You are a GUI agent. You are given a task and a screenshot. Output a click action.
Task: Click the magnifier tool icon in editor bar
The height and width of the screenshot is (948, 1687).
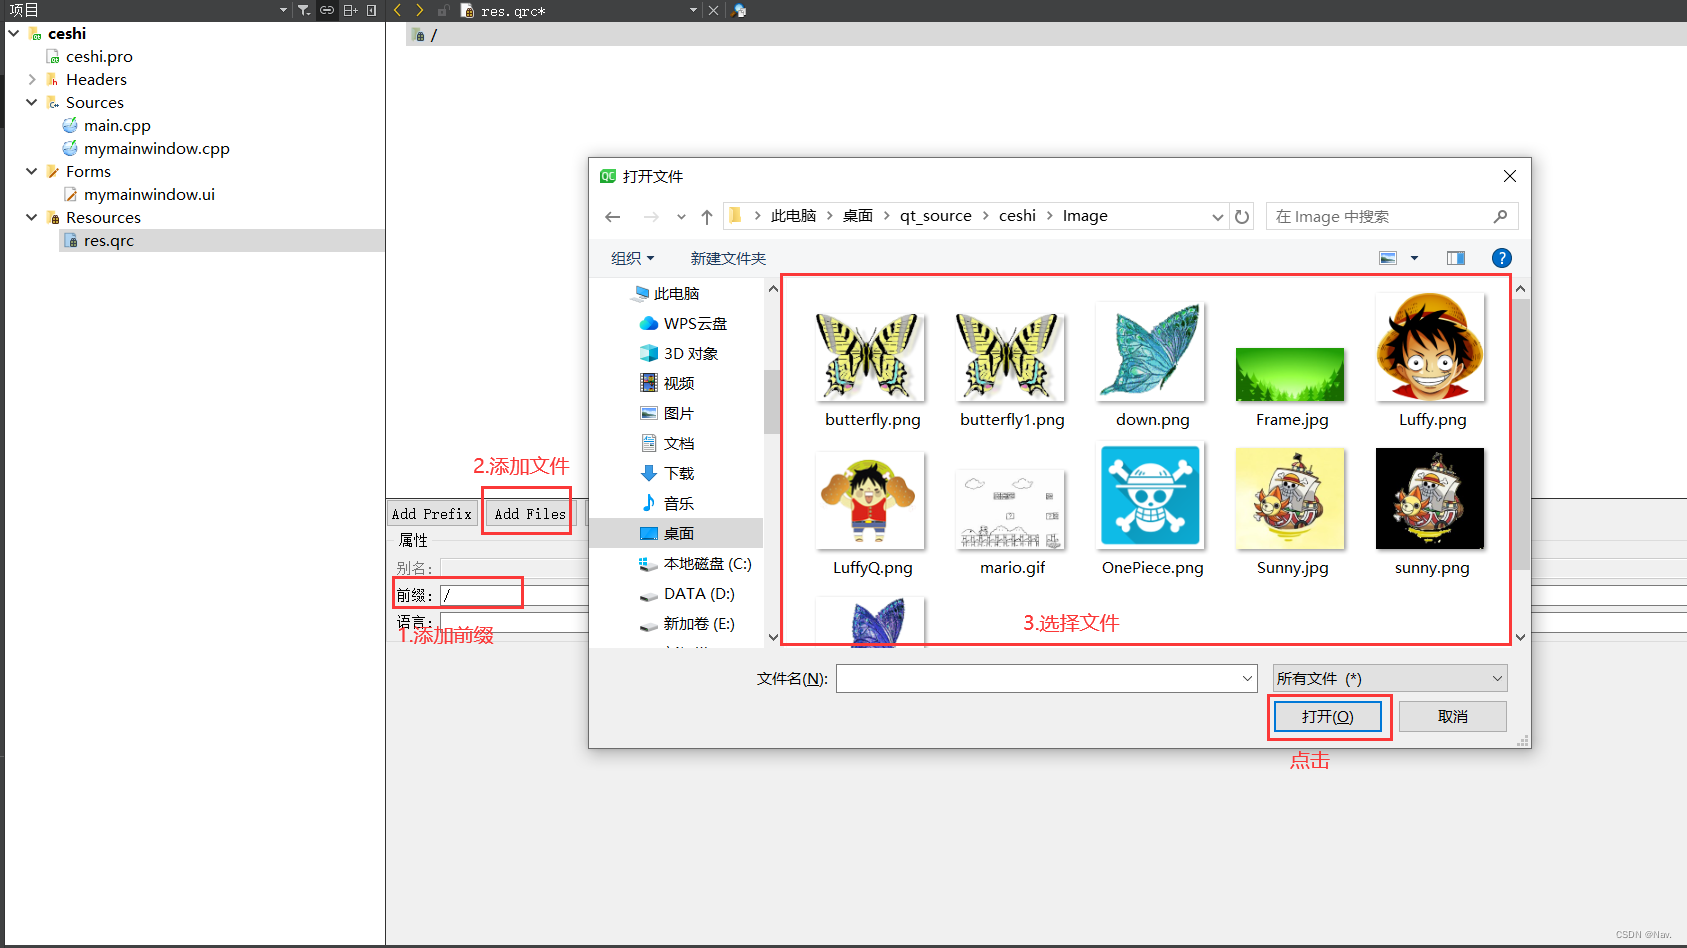tap(739, 10)
